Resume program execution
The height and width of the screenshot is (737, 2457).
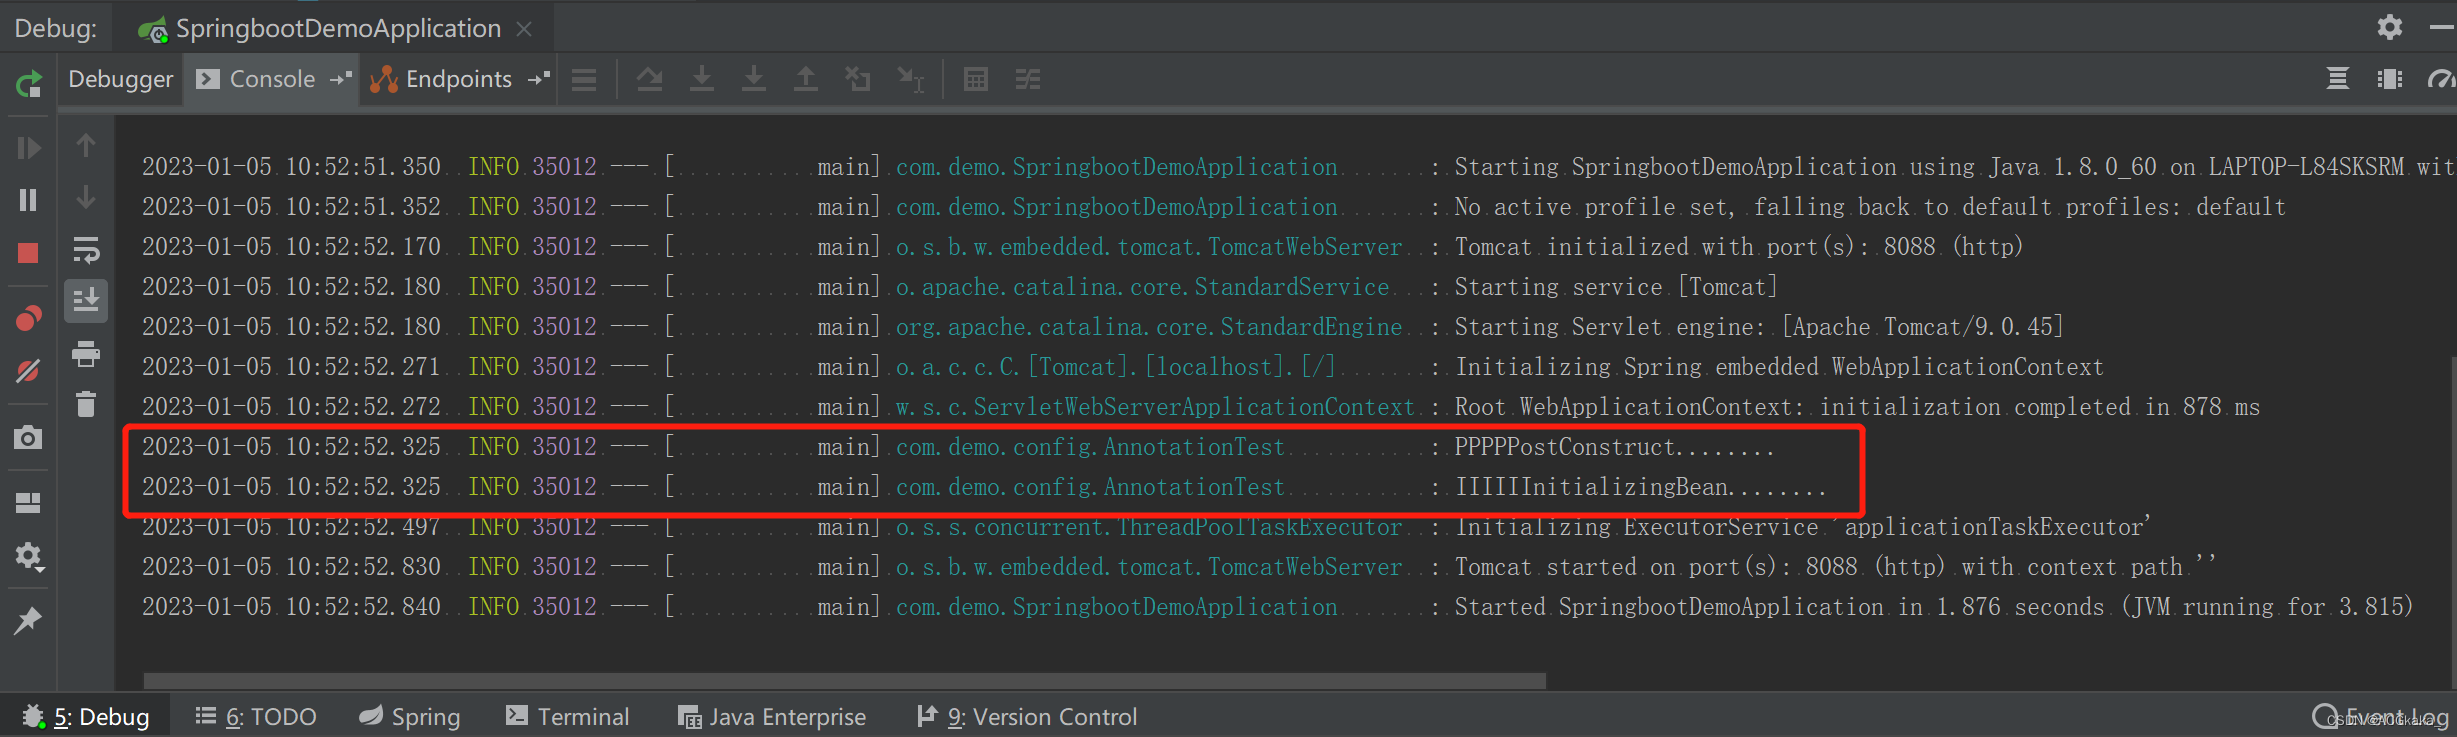(x=29, y=148)
